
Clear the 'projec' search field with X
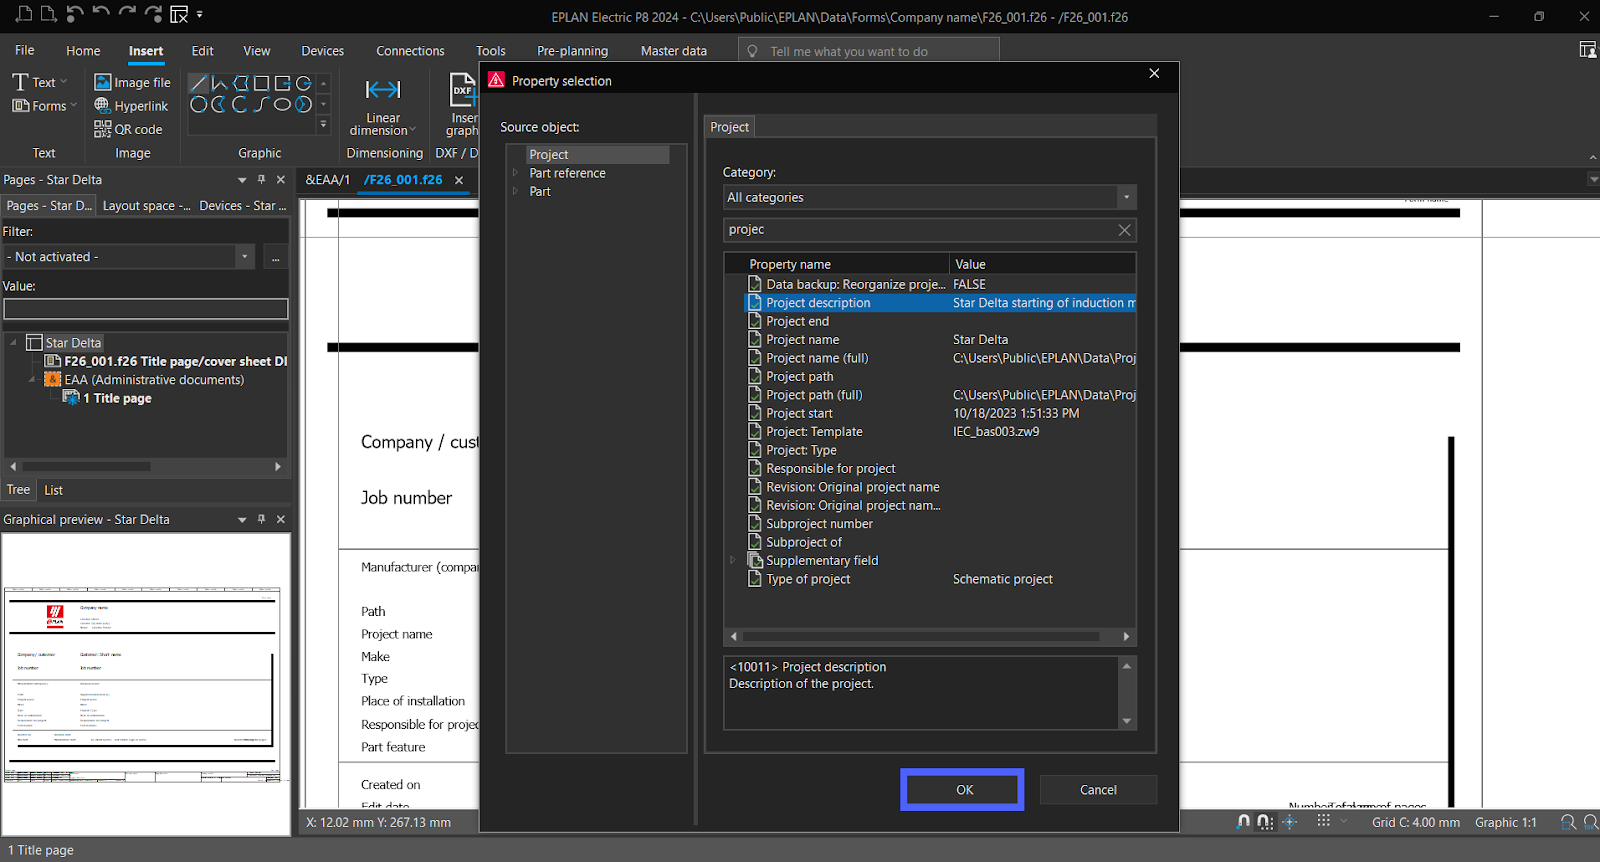pos(1124,230)
